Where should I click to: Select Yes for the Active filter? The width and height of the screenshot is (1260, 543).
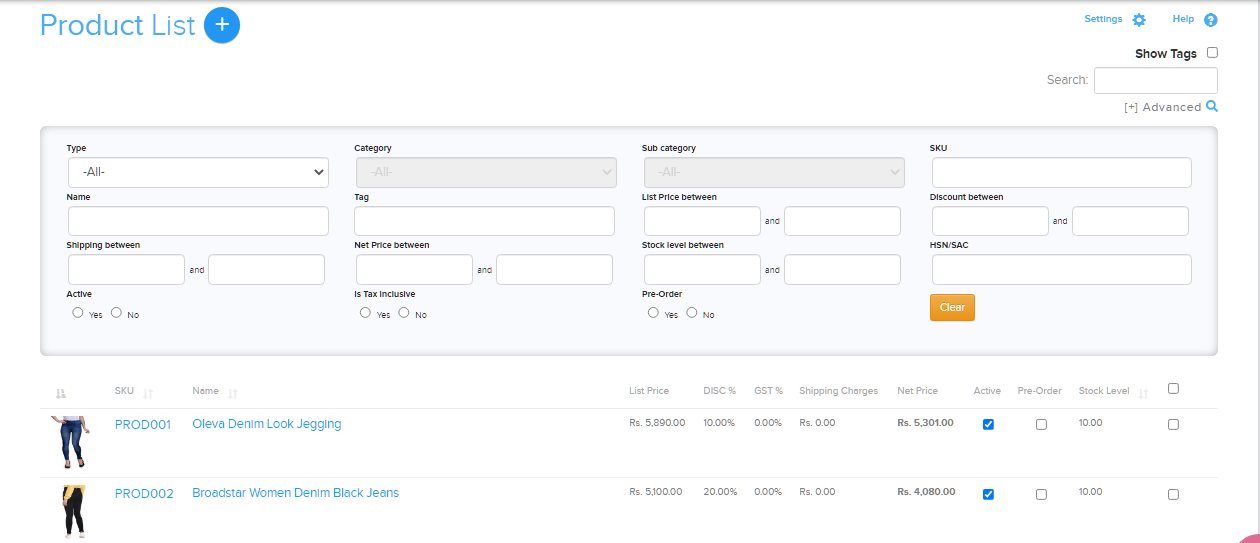click(78, 312)
